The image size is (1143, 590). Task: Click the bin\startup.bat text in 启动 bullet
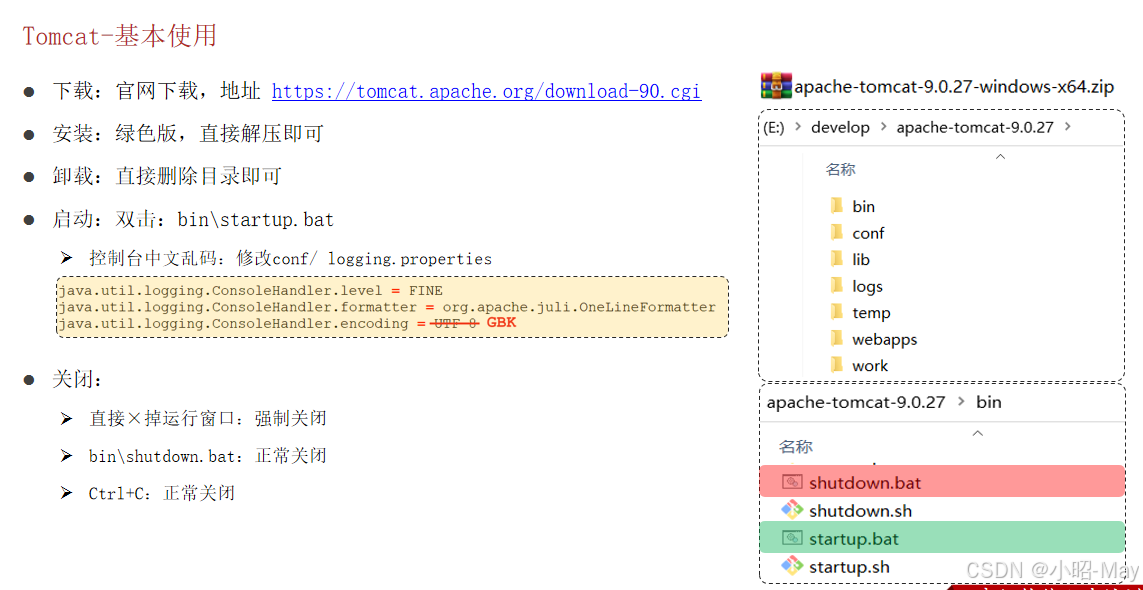[x=256, y=220]
